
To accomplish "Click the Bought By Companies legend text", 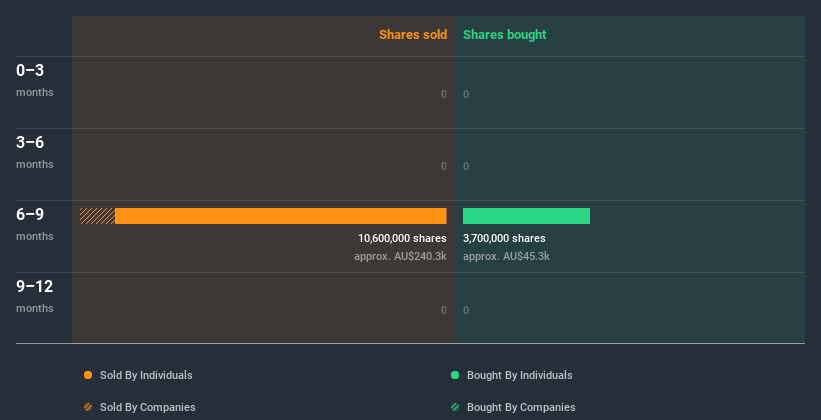I will click(x=521, y=407).
